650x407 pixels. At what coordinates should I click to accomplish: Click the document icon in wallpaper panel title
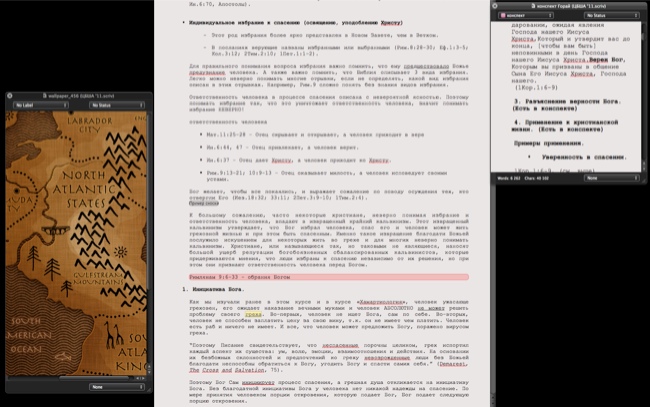(45, 96)
